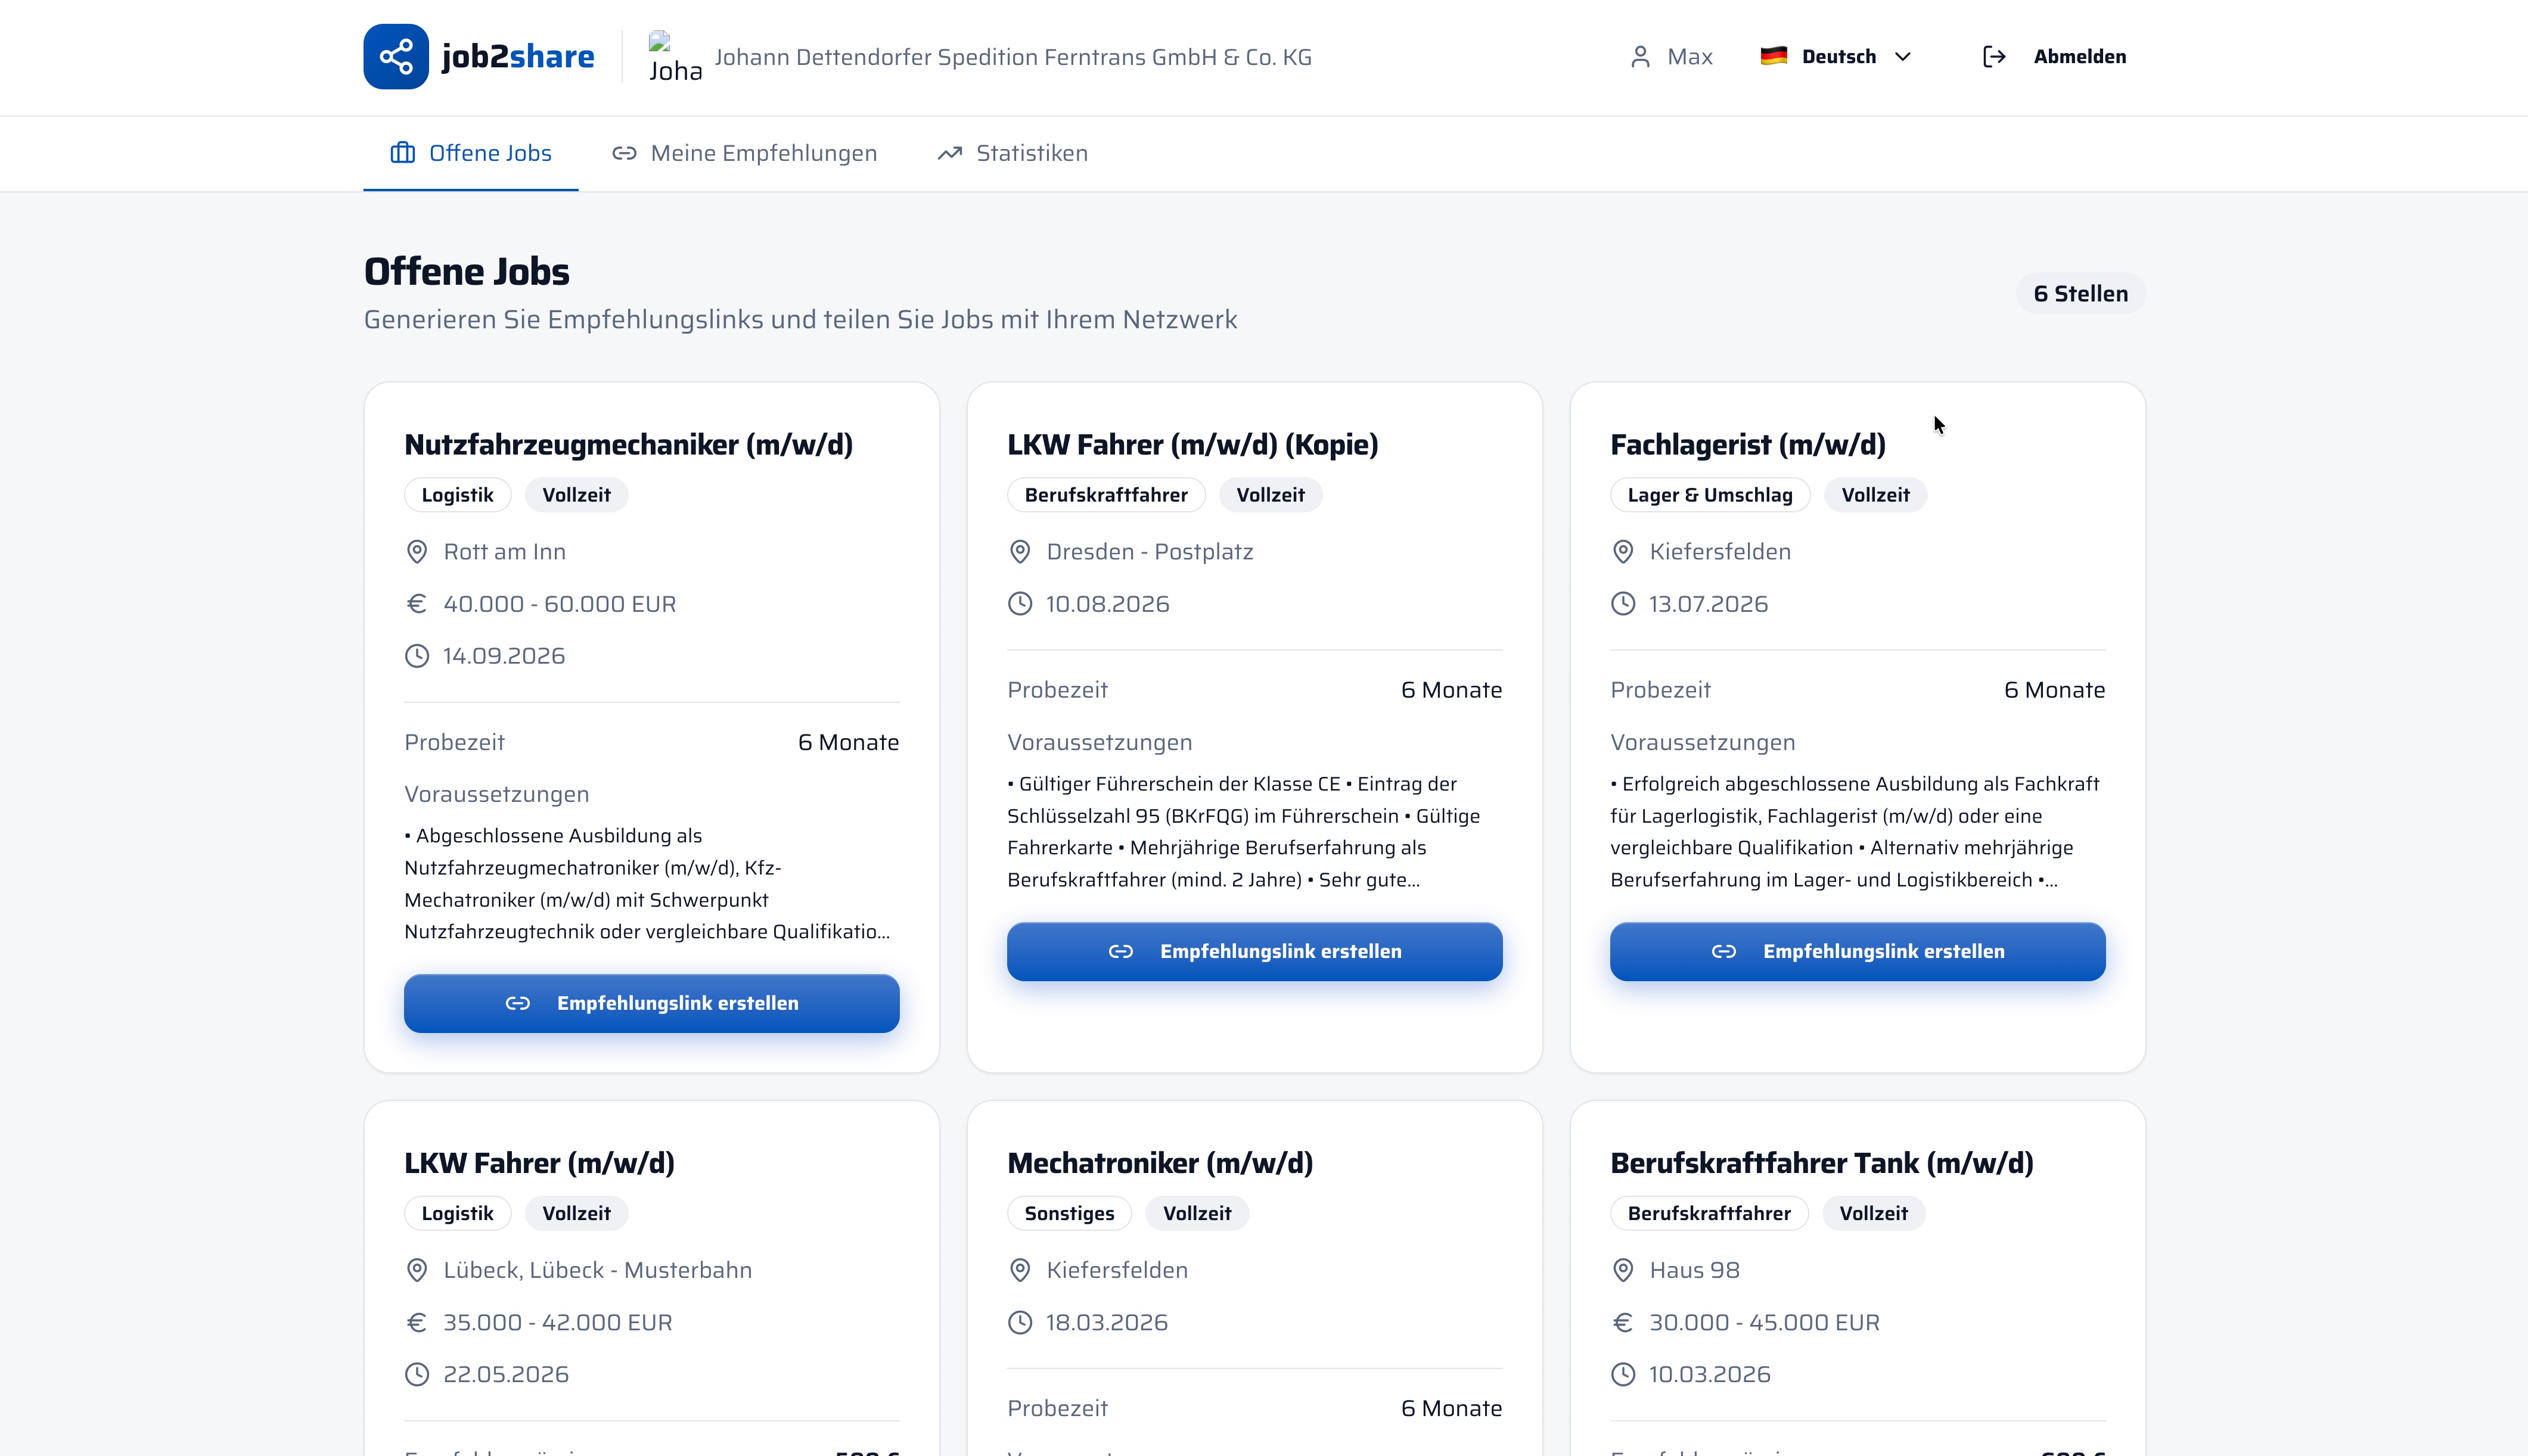Image resolution: width=2528 pixels, height=1456 pixels.
Task: Click the German flag icon
Action: point(1774,56)
